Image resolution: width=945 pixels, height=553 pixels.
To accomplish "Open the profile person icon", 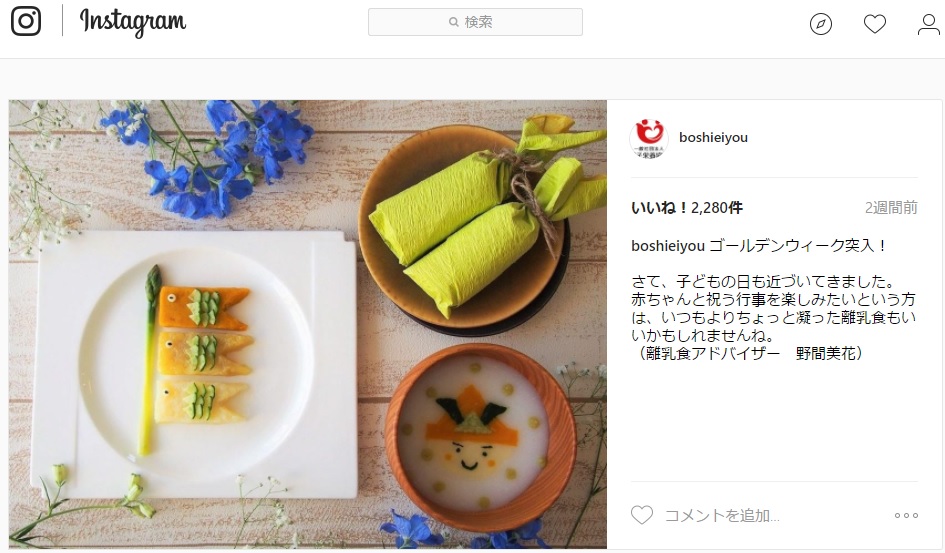I will pyautogui.click(x=929, y=24).
